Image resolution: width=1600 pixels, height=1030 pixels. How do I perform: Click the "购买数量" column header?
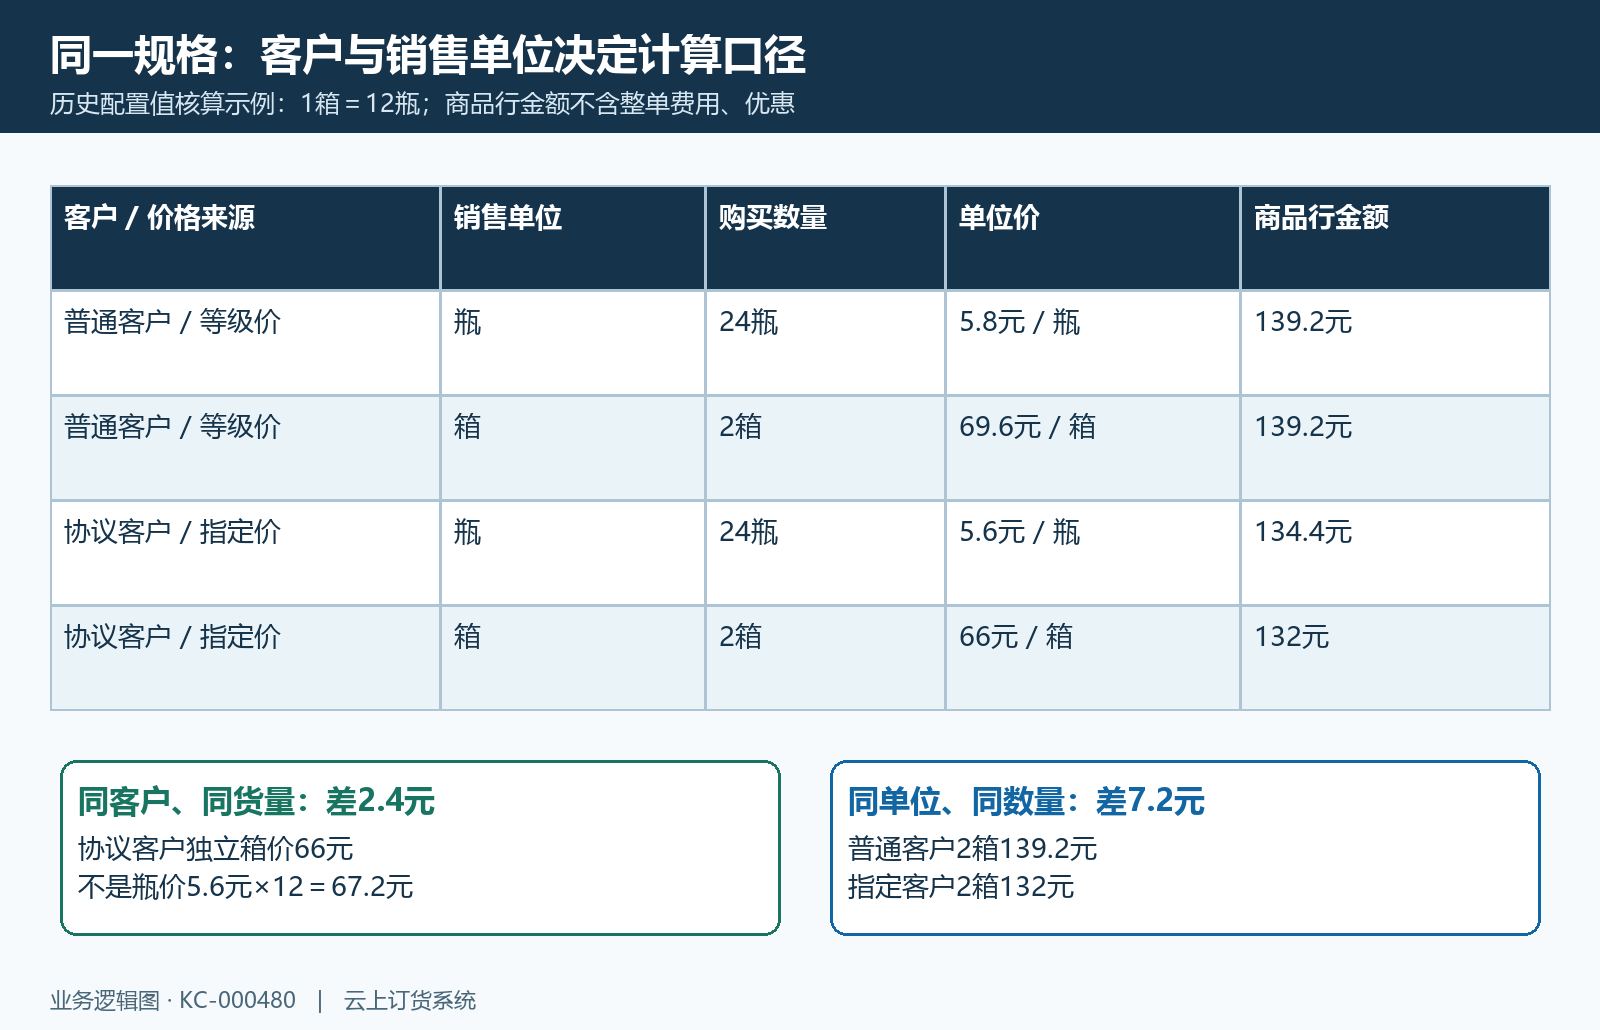(773, 217)
